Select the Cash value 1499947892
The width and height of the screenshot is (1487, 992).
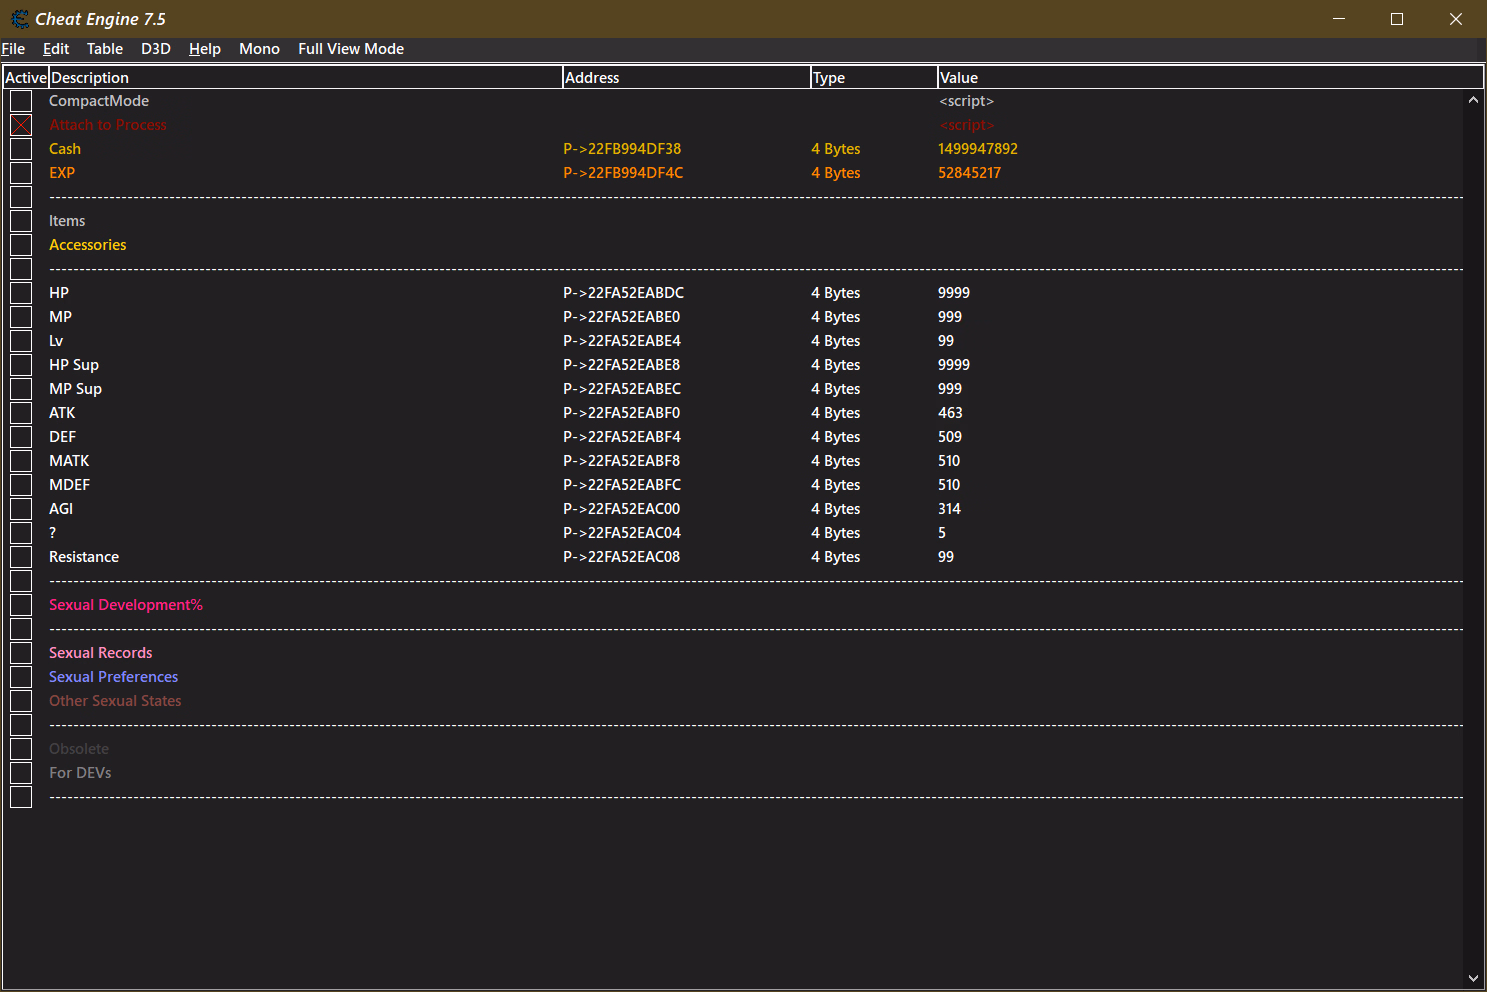pos(978,149)
